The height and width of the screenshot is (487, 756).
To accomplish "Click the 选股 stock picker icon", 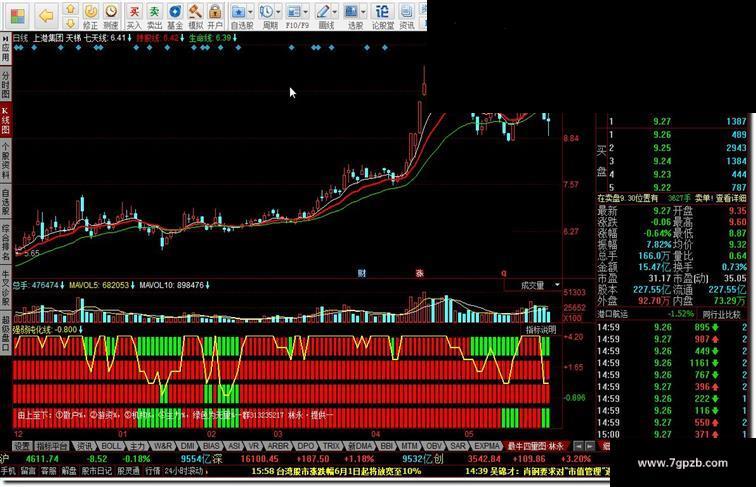I will tap(351, 12).
